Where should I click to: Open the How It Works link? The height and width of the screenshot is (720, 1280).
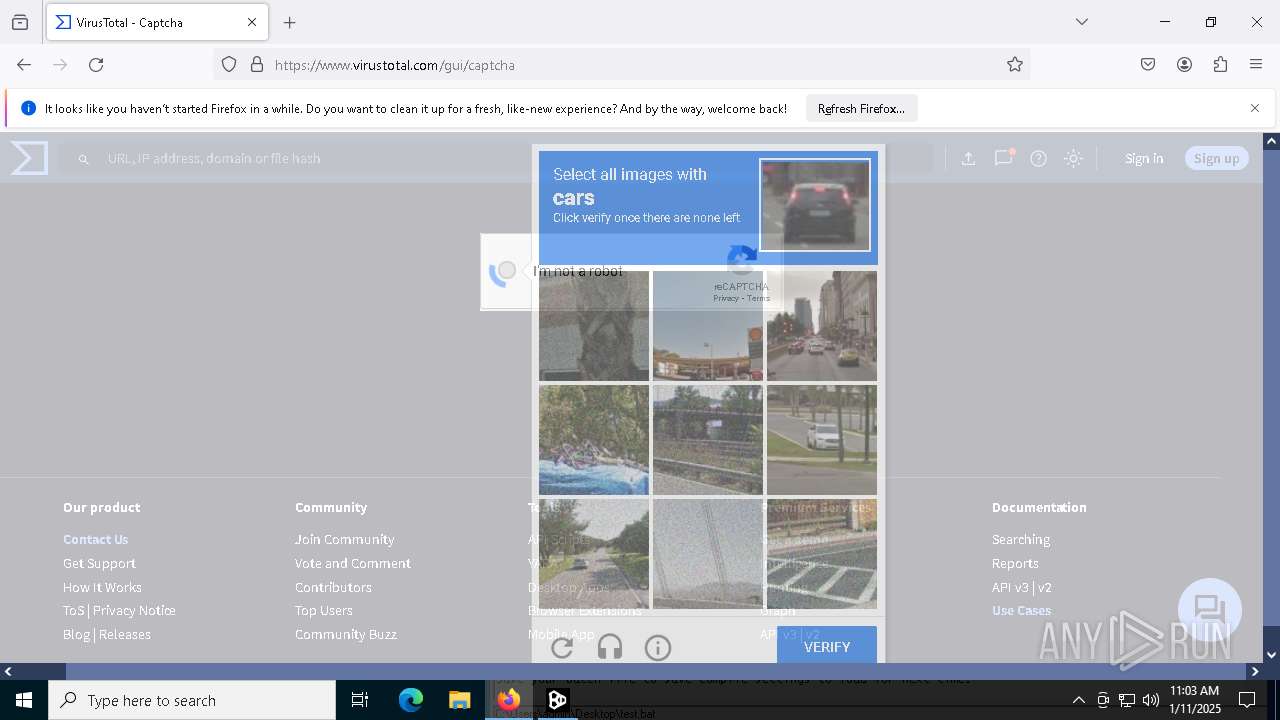pos(102,587)
